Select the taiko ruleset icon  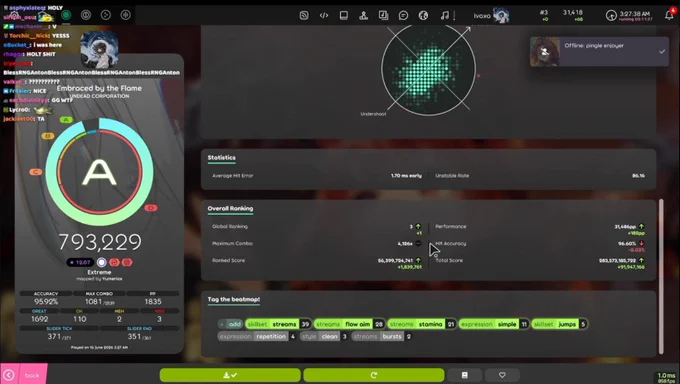click(86, 15)
